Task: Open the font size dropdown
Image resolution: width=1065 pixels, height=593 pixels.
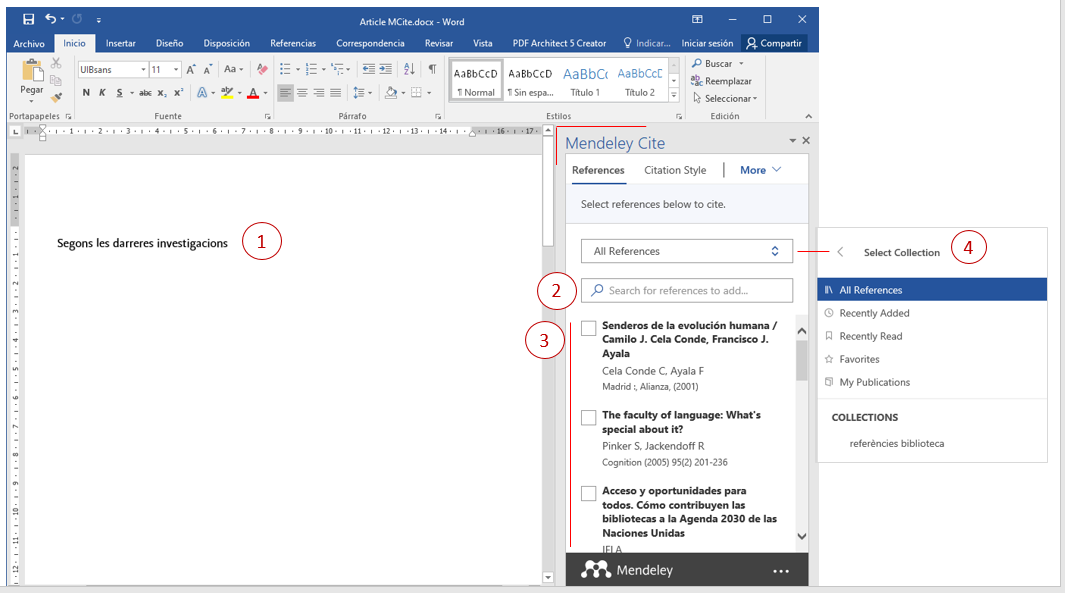Action: point(176,69)
